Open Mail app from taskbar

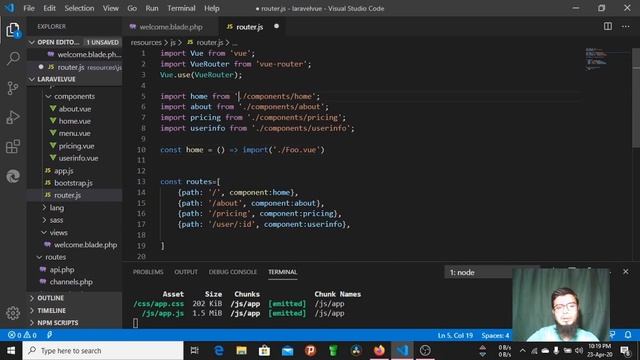(287, 351)
